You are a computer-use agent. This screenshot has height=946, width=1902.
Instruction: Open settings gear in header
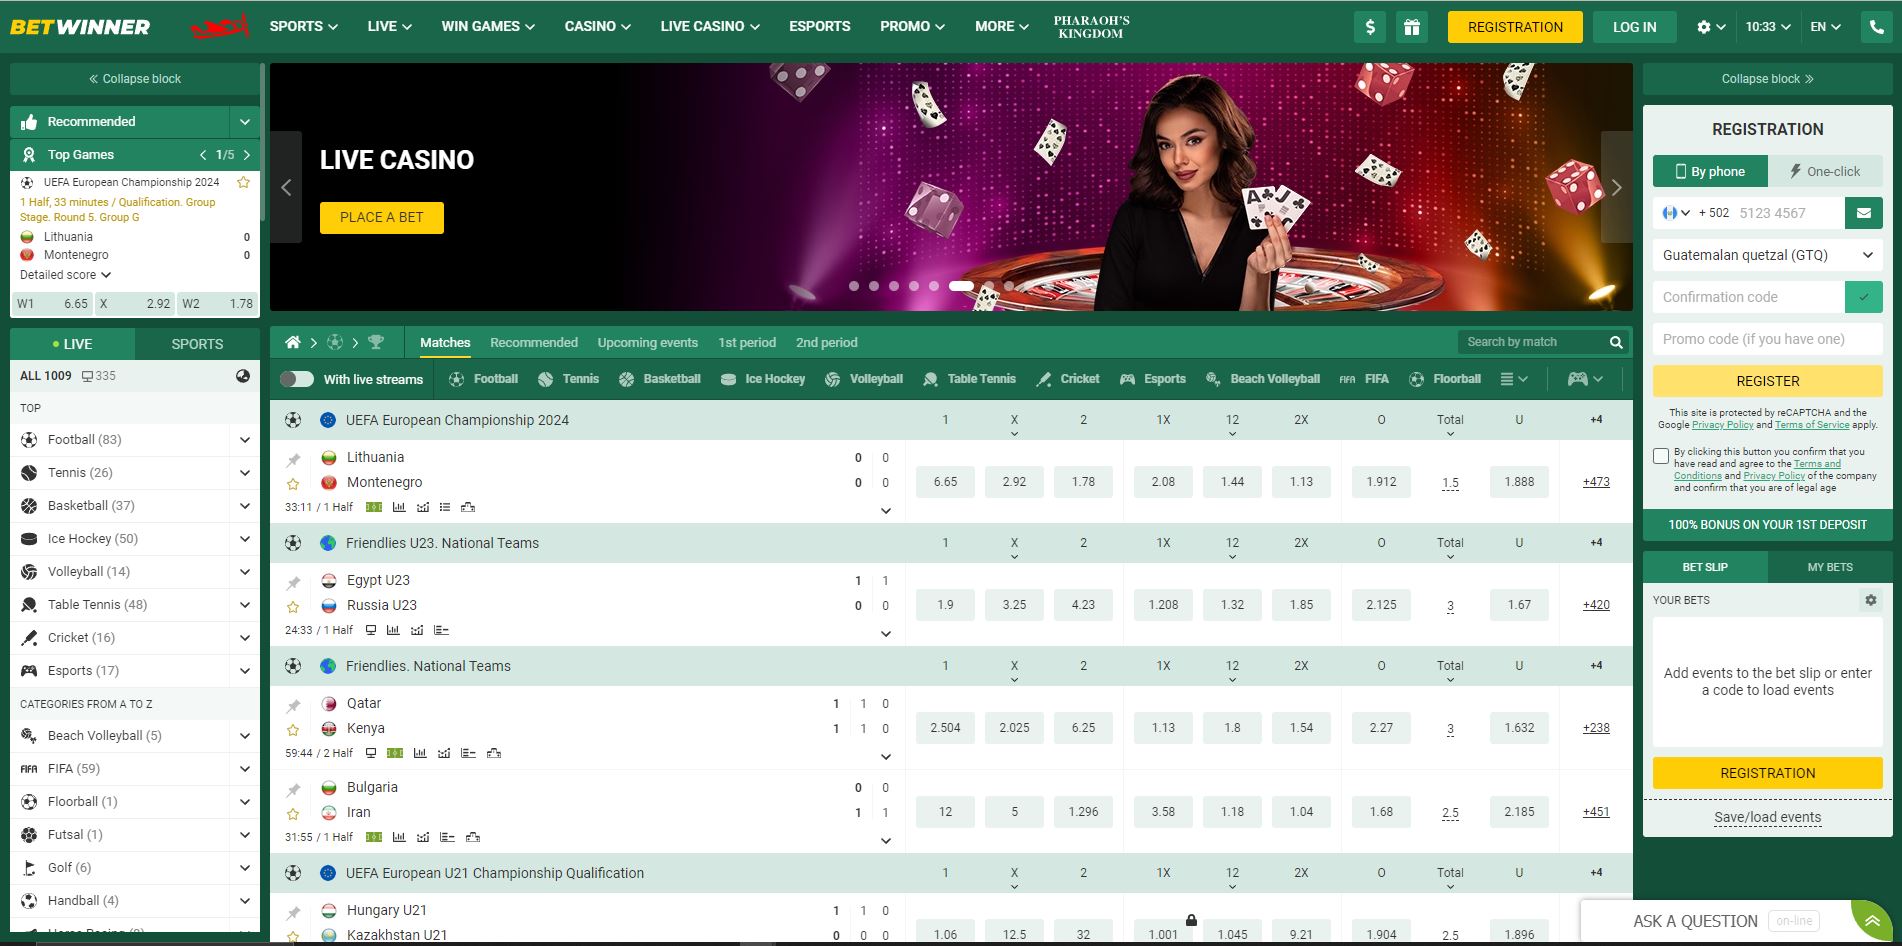[x=1711, y=27]
